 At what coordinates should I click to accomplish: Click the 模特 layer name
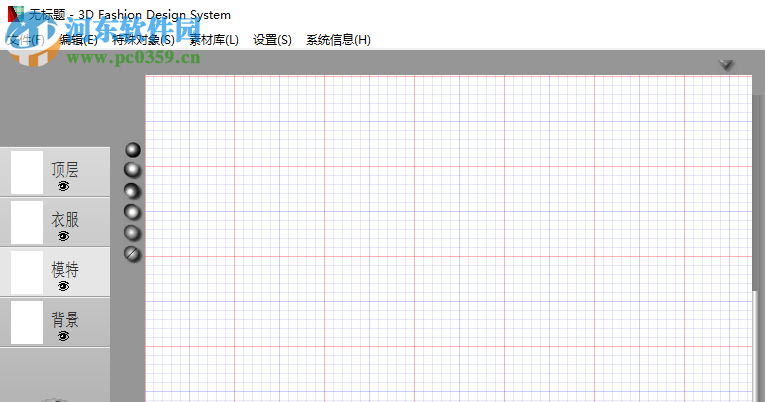pos(65,269)
